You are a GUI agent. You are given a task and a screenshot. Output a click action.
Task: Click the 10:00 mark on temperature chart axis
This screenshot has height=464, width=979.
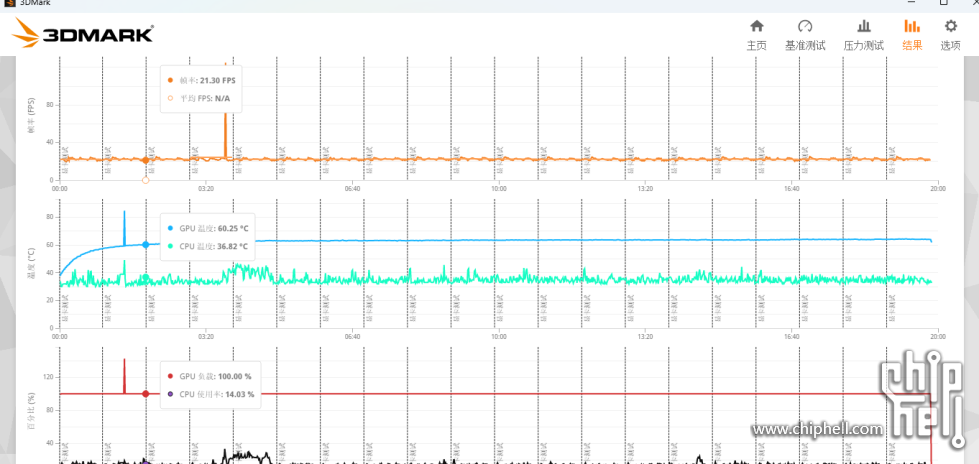499,336
